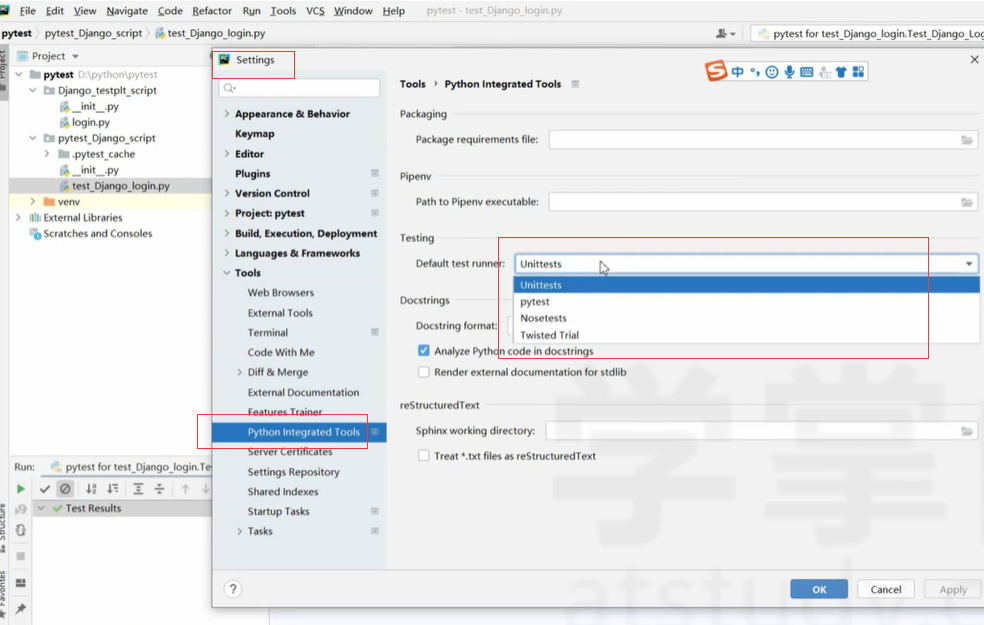
Task: Toggle show ignored tests icon
Action: [x=65, y=489]
